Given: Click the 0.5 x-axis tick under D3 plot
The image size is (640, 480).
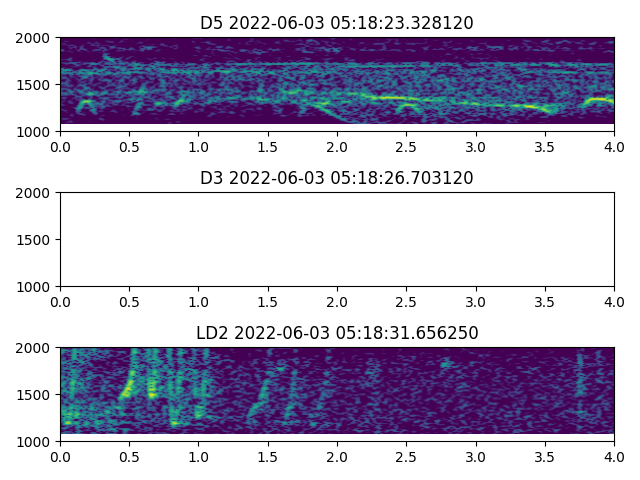Looking at the screenshot, I should point(129,301).
